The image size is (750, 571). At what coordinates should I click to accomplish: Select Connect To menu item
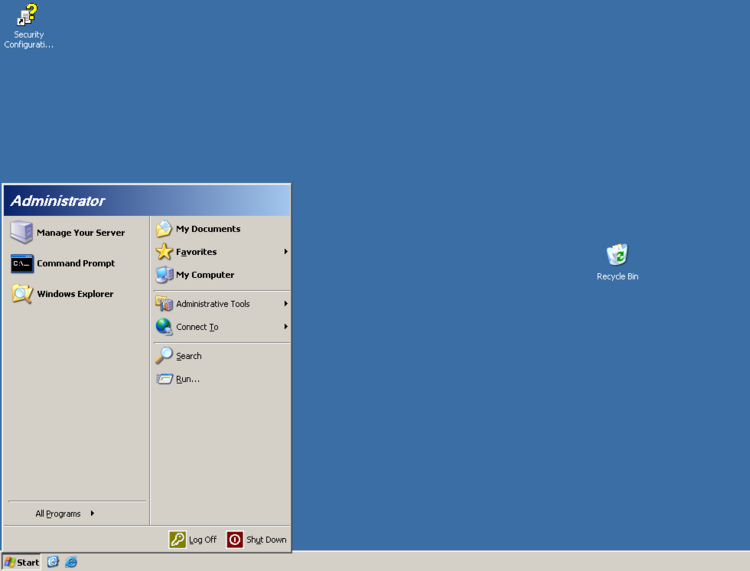tap(222, 327)
